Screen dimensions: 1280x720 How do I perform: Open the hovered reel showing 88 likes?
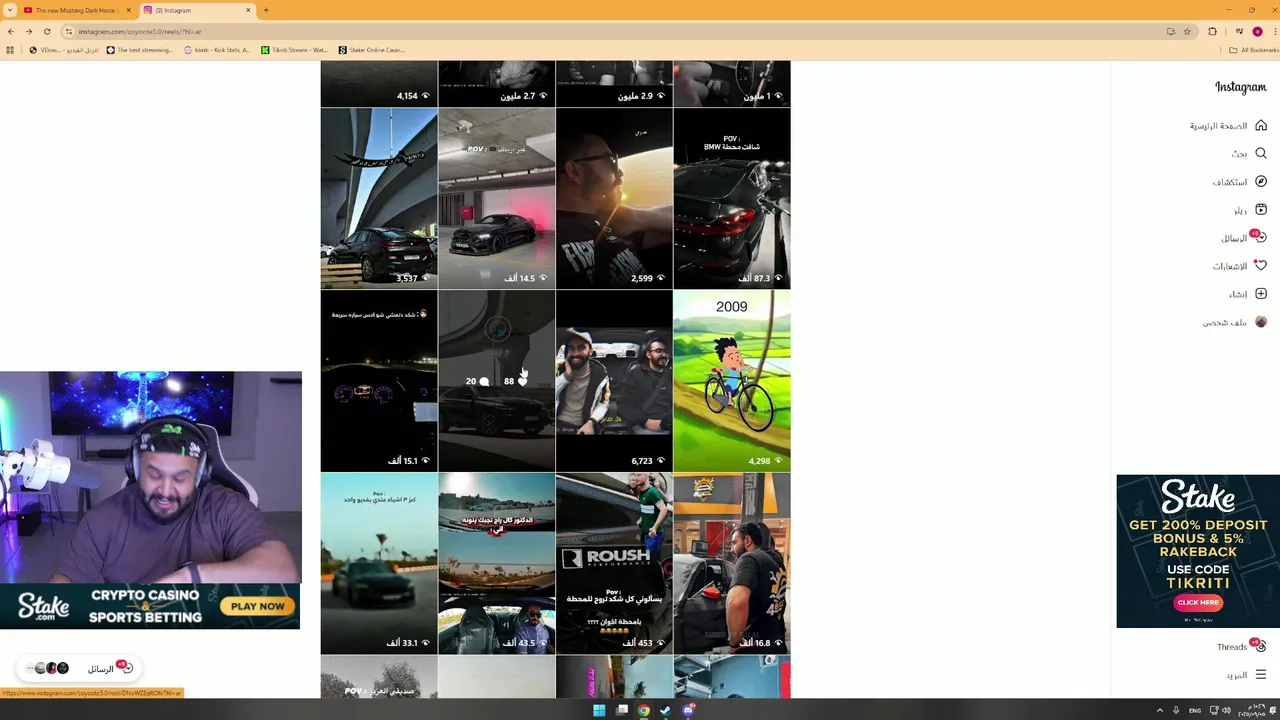[x=496, y=381]
